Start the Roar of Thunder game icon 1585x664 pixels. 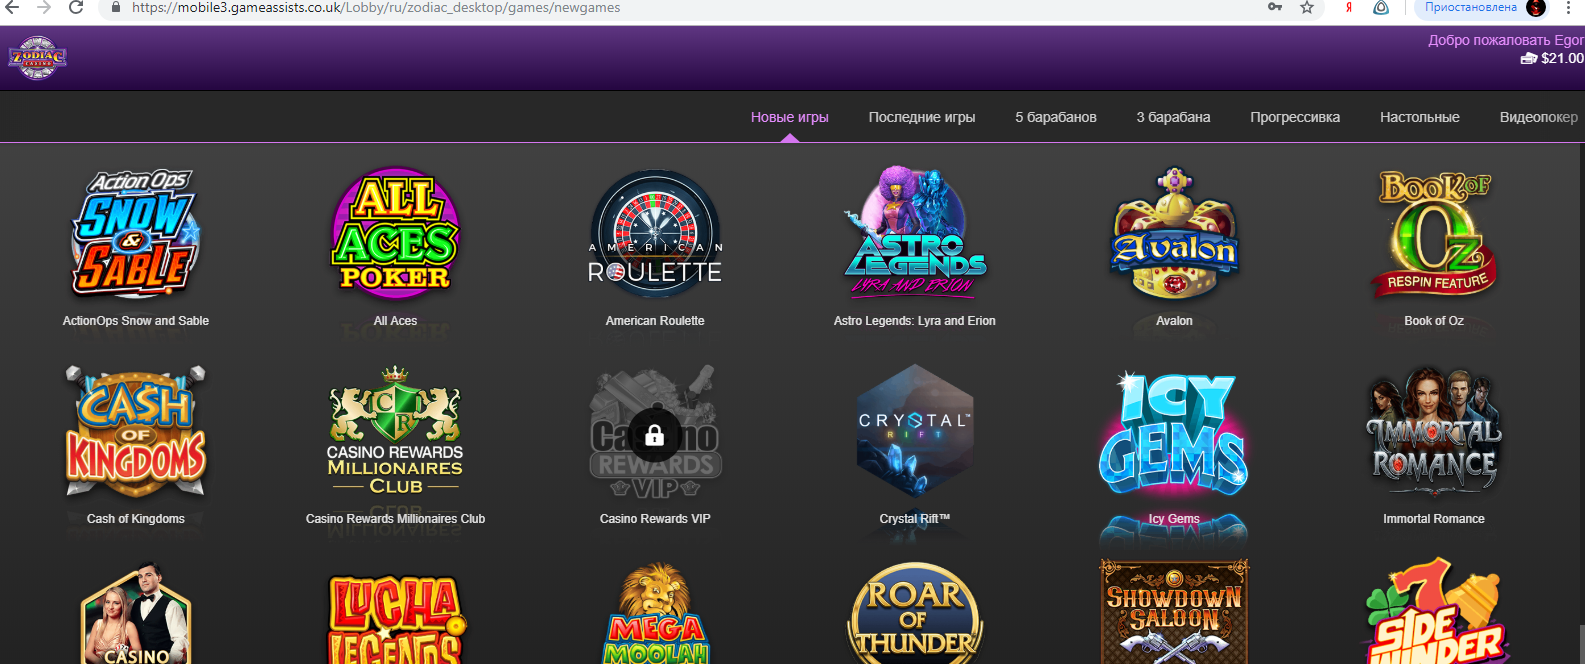coord(915,613)
